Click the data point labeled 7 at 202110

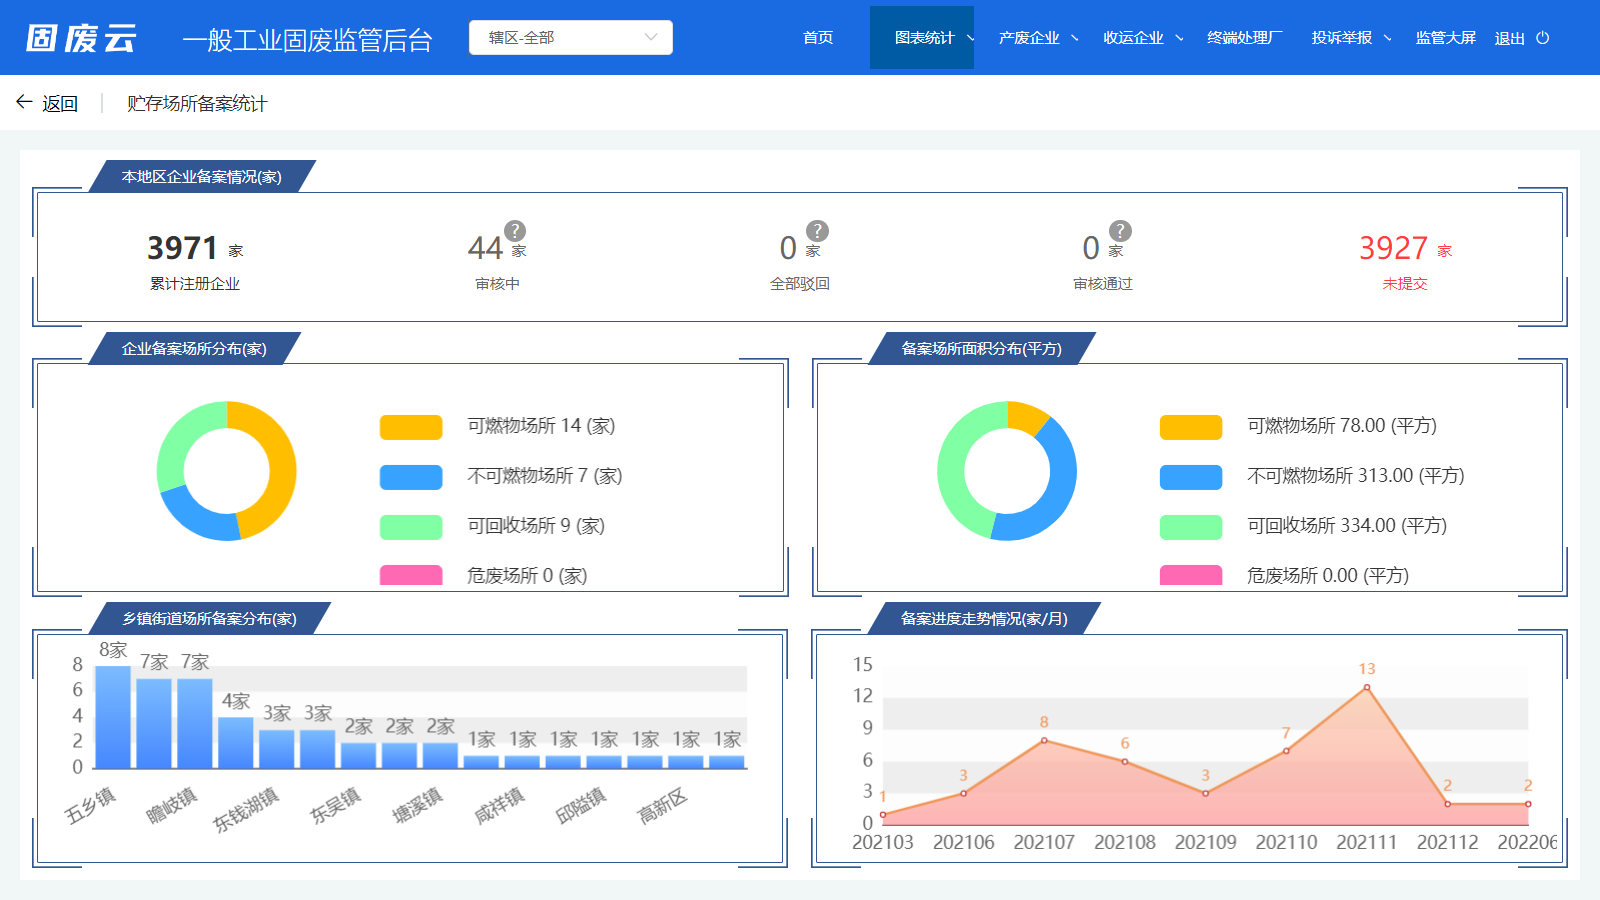point(1286,751)
